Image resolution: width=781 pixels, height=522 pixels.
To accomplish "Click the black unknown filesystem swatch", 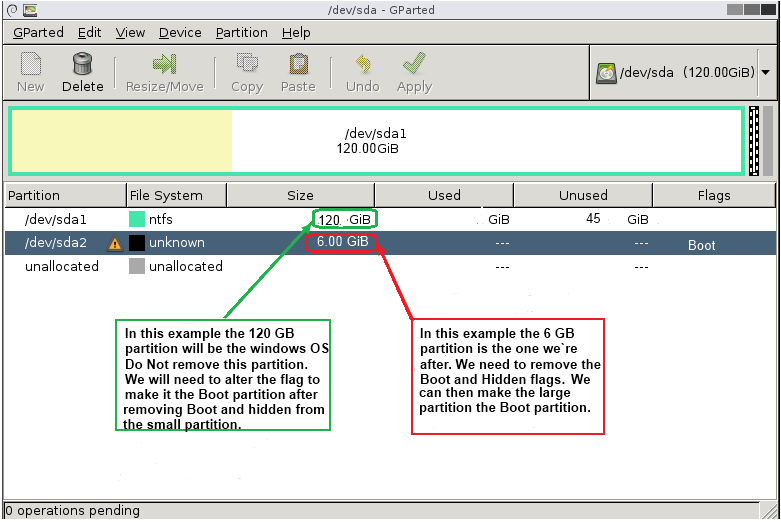I will [136, 243].
